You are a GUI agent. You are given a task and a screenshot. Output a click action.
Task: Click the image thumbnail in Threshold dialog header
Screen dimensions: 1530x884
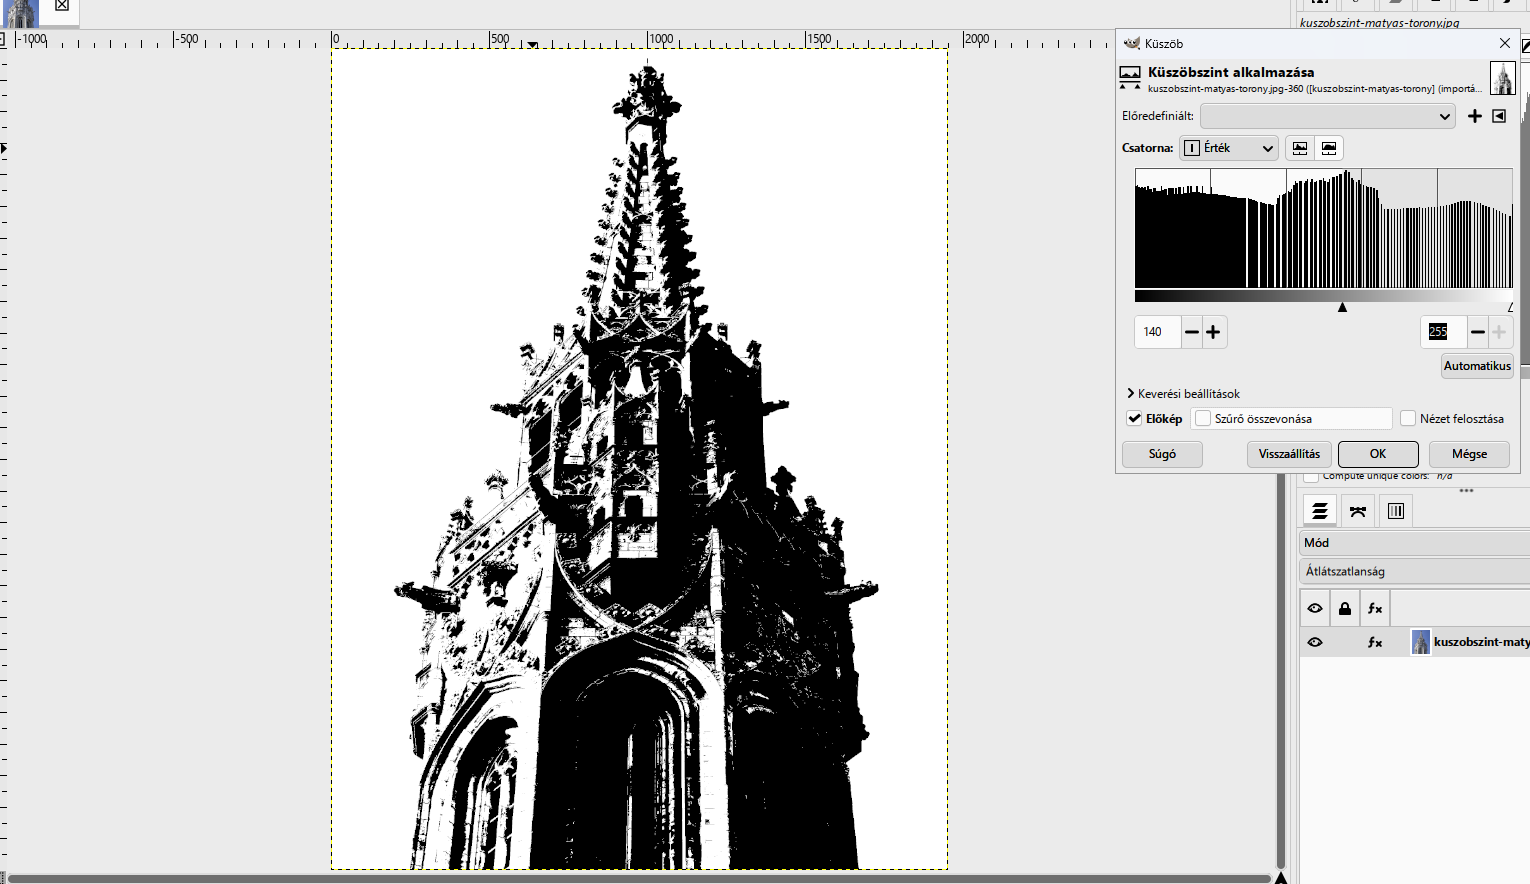(1502, 78)
